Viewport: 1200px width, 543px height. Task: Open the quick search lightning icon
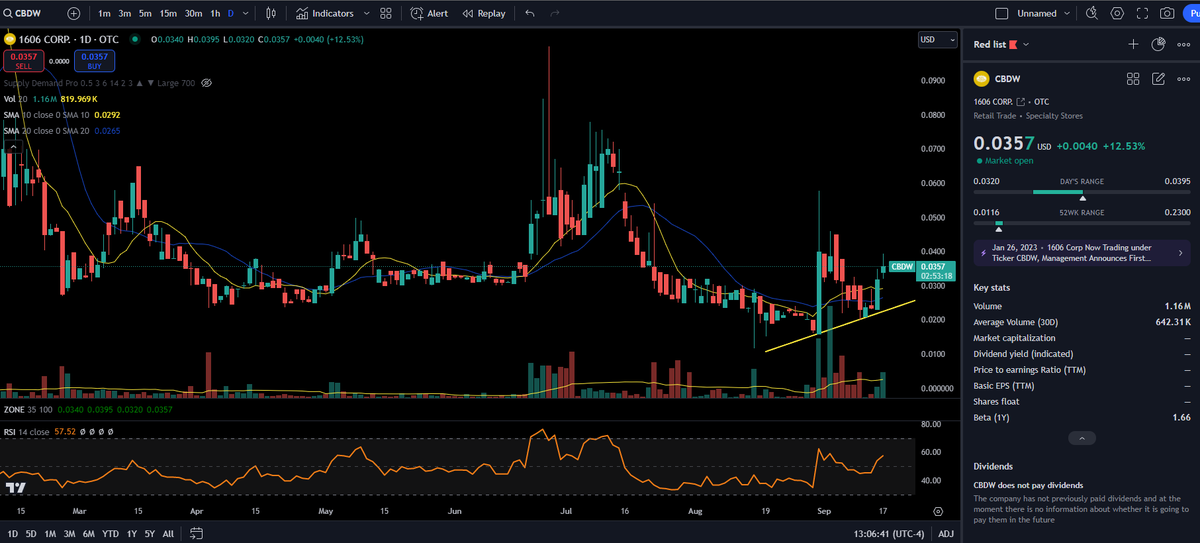(x=1092, y=13)
